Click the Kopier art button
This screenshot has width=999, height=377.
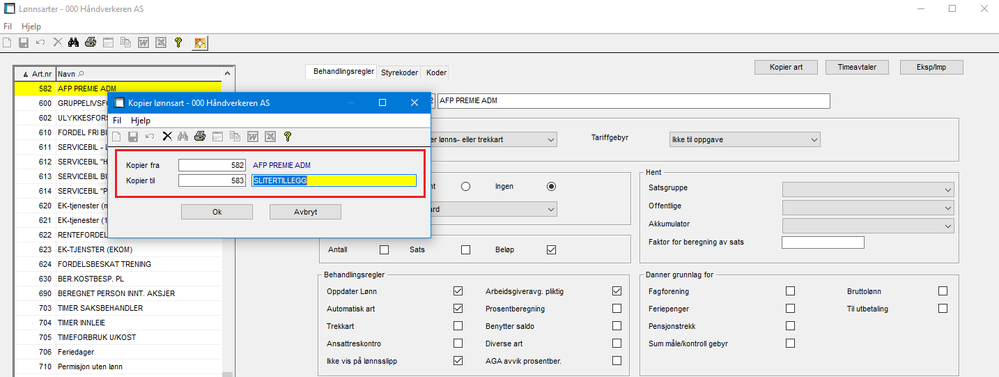coord(786,67)
